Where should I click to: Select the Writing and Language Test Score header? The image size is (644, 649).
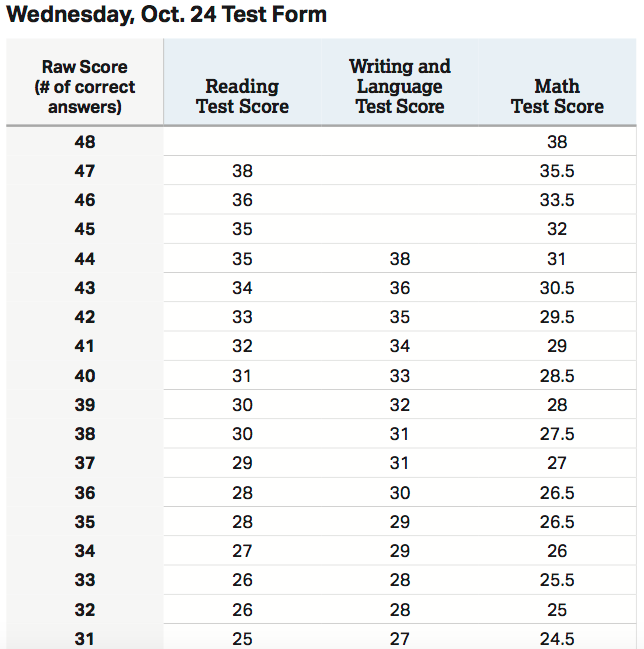(399, 87)
